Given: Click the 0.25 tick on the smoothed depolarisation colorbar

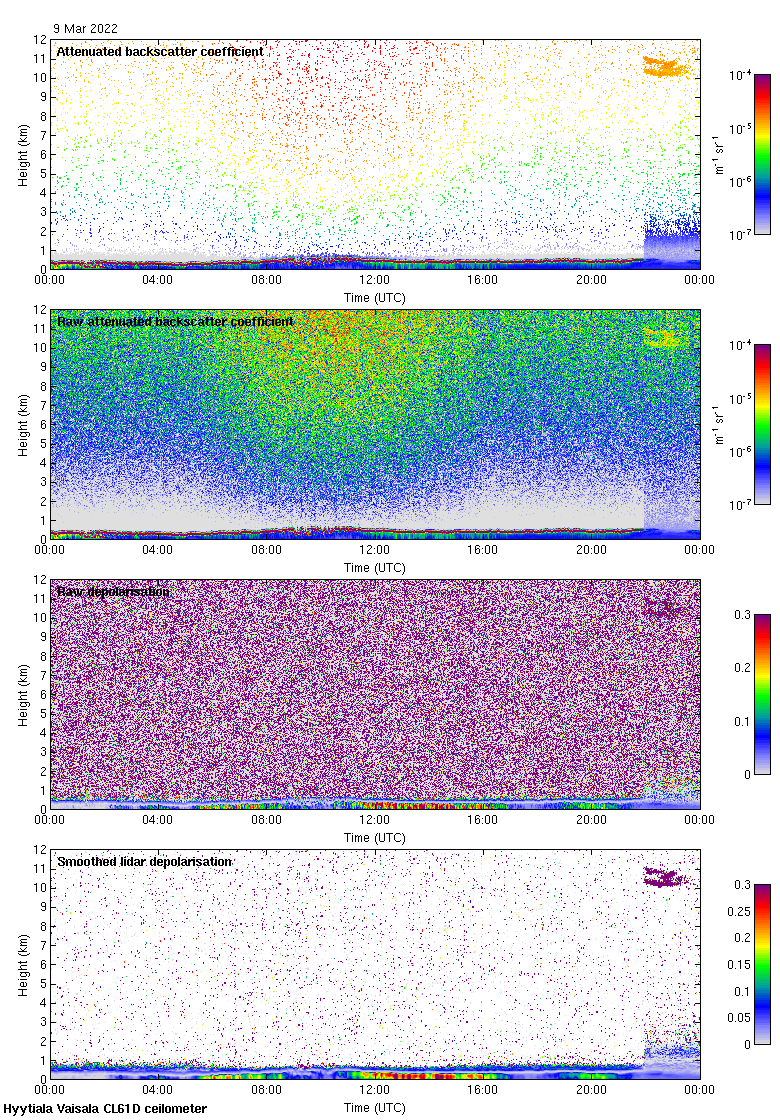Looking at the screenshot, I should point(739,911).
